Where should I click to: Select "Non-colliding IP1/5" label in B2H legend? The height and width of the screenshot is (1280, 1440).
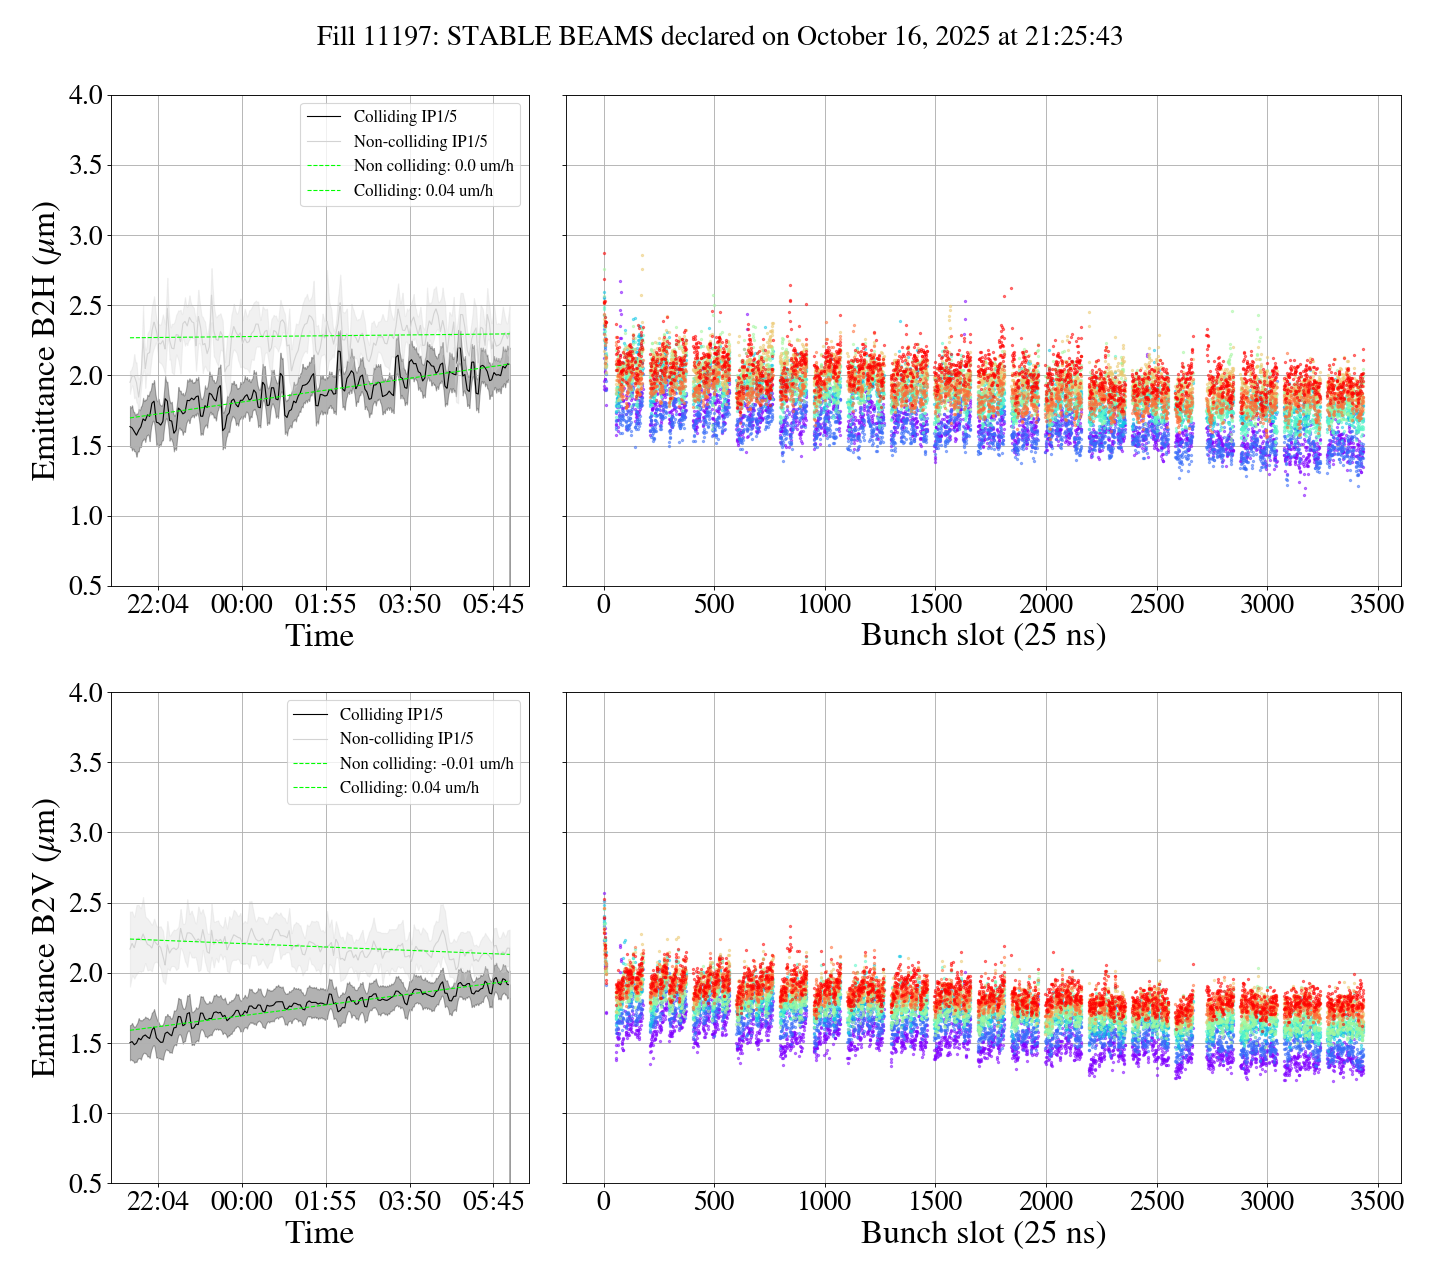click(x=420, y=142)
